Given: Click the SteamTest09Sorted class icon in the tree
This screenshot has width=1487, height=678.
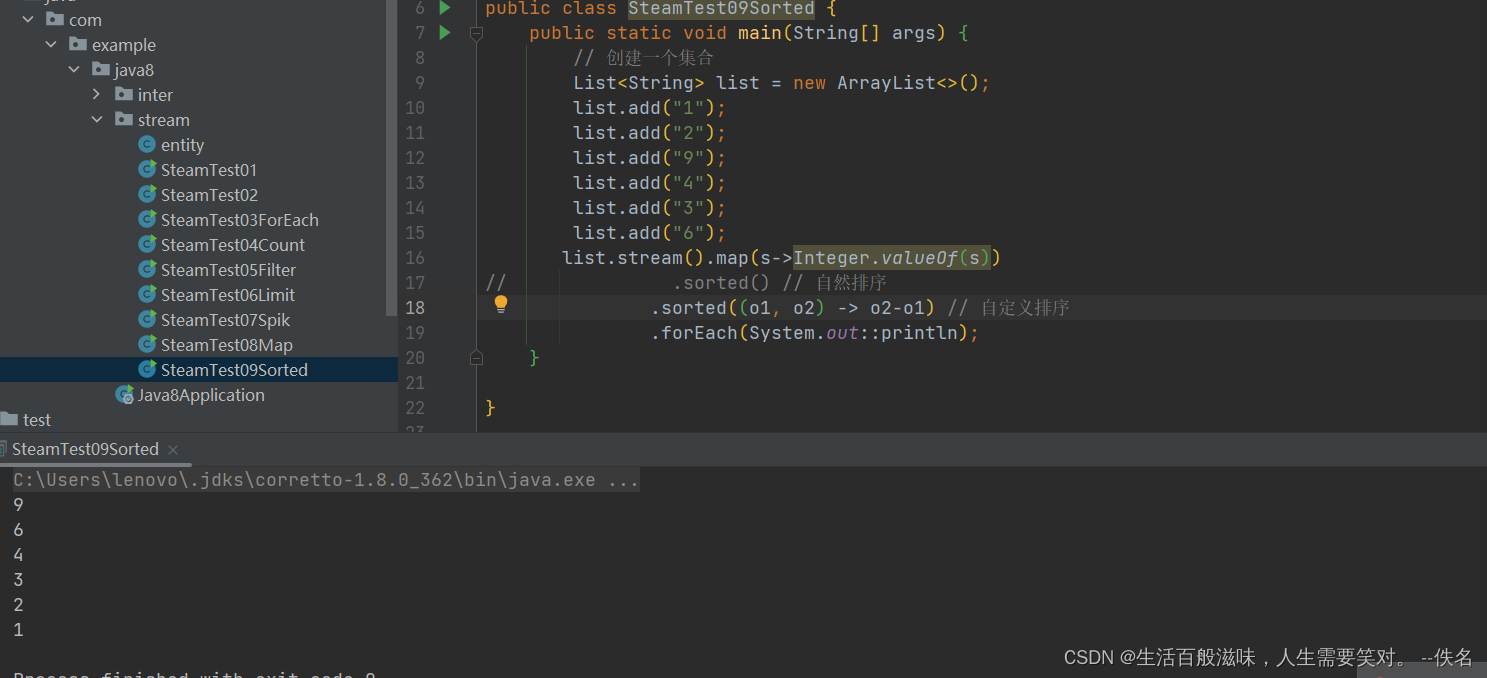Looking at the screenshot, I should coord(147,369).
